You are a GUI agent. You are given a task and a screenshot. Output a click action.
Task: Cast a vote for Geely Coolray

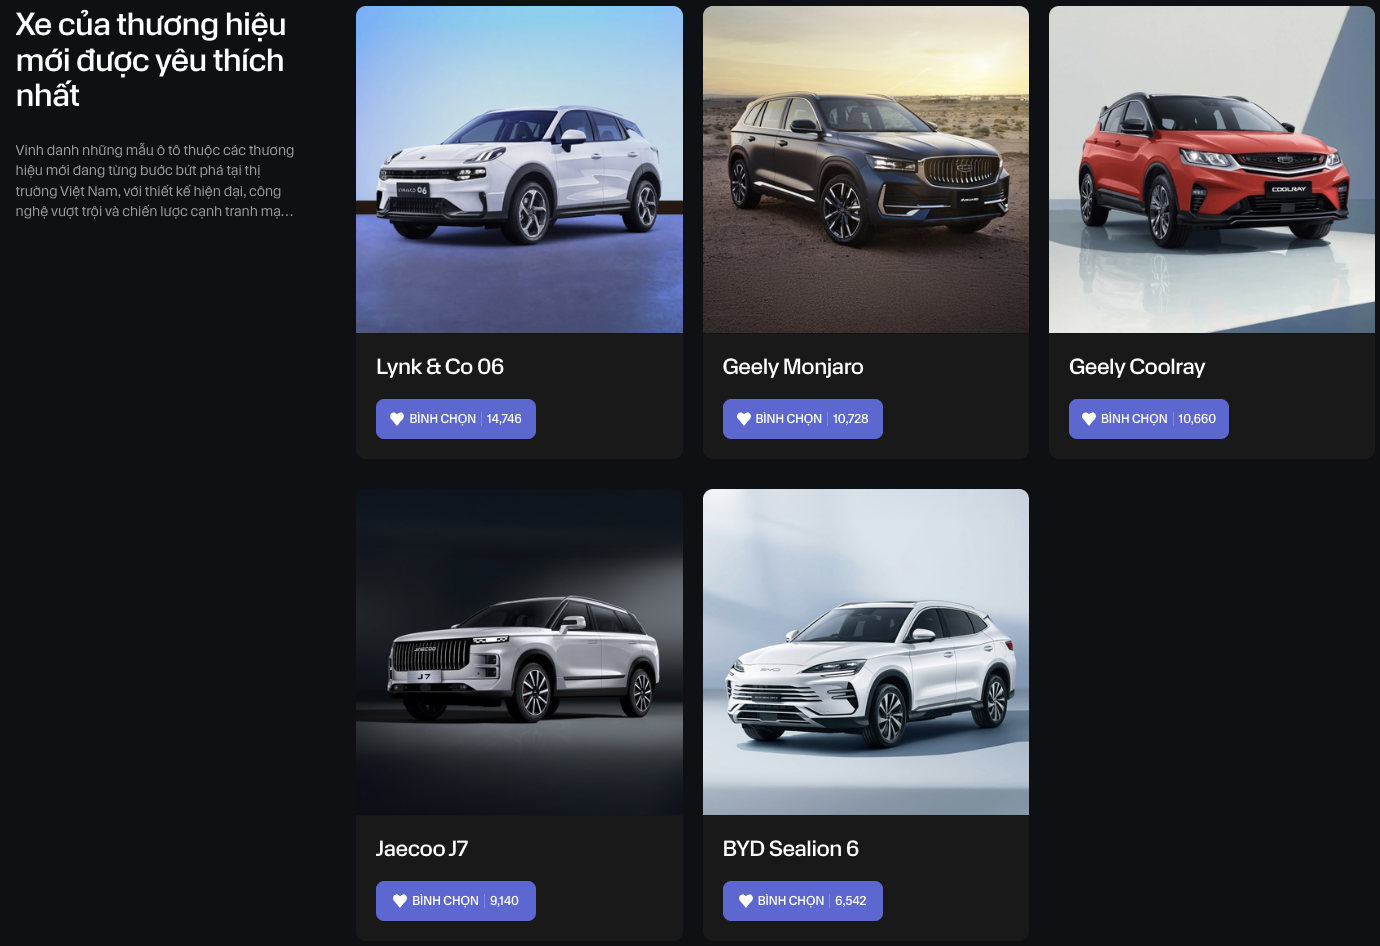pyautogui.click(x=1149, y=419)
